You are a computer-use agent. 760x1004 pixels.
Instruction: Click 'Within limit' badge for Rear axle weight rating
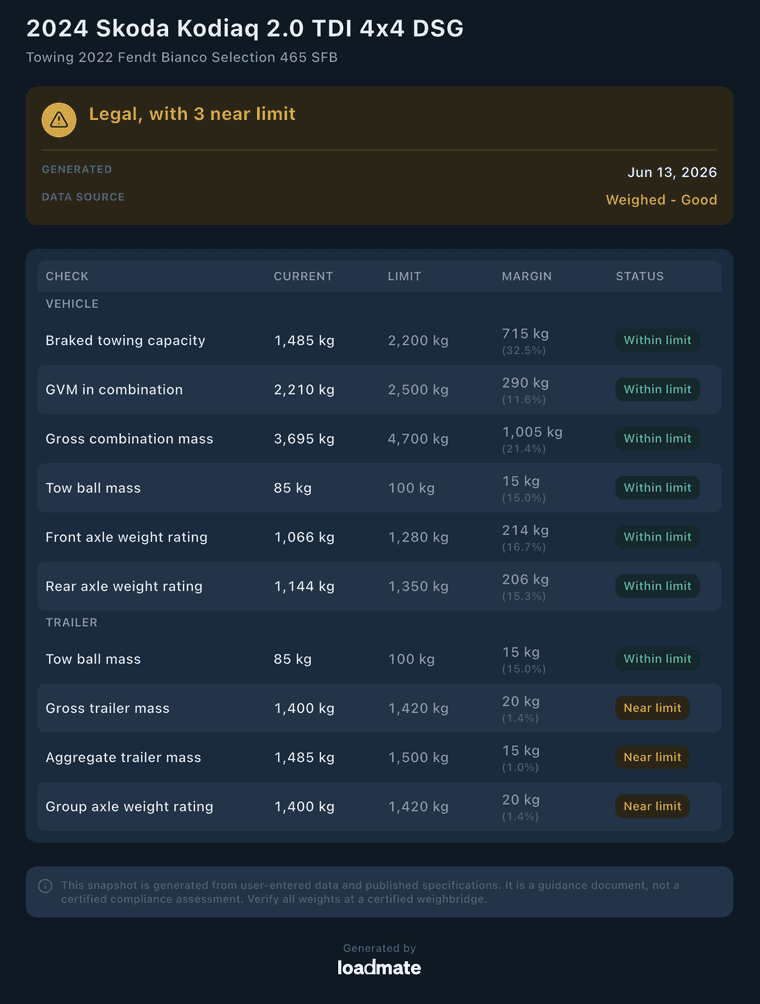click(x=657, y=587)
